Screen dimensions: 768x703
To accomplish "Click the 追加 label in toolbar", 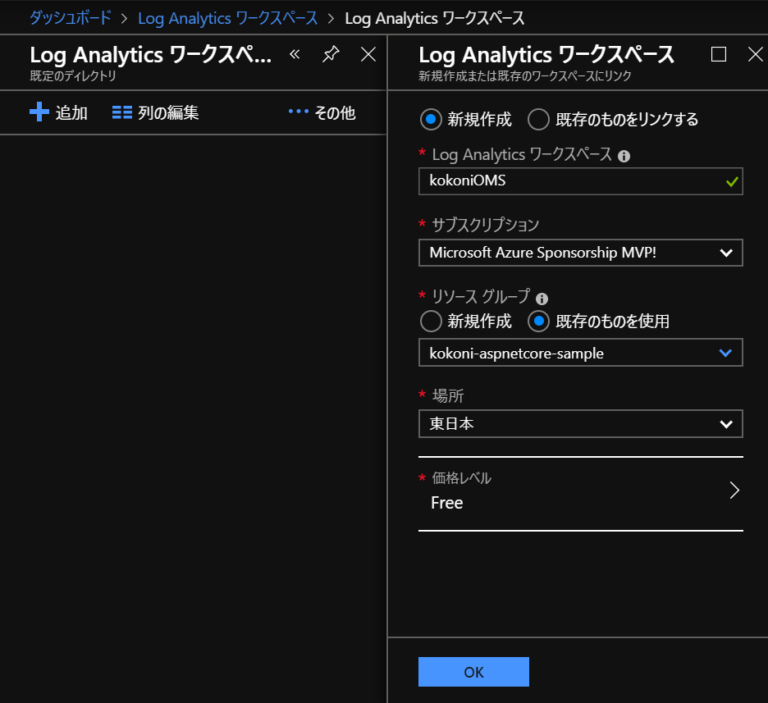I will tap(72, 113).
